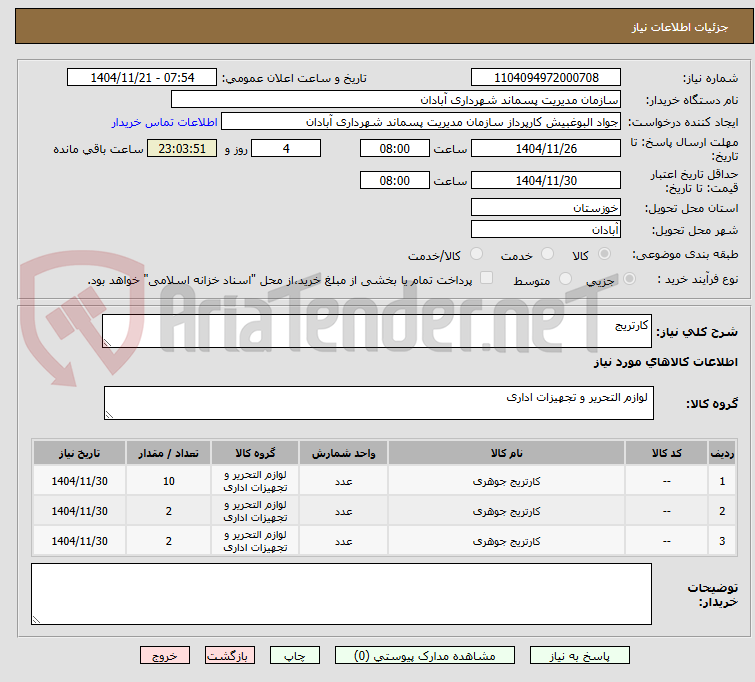The width and height of the screenshot is (755, 682).
Task: Click the date 1404/11/30 in row 3
Action: pos(79,541)
